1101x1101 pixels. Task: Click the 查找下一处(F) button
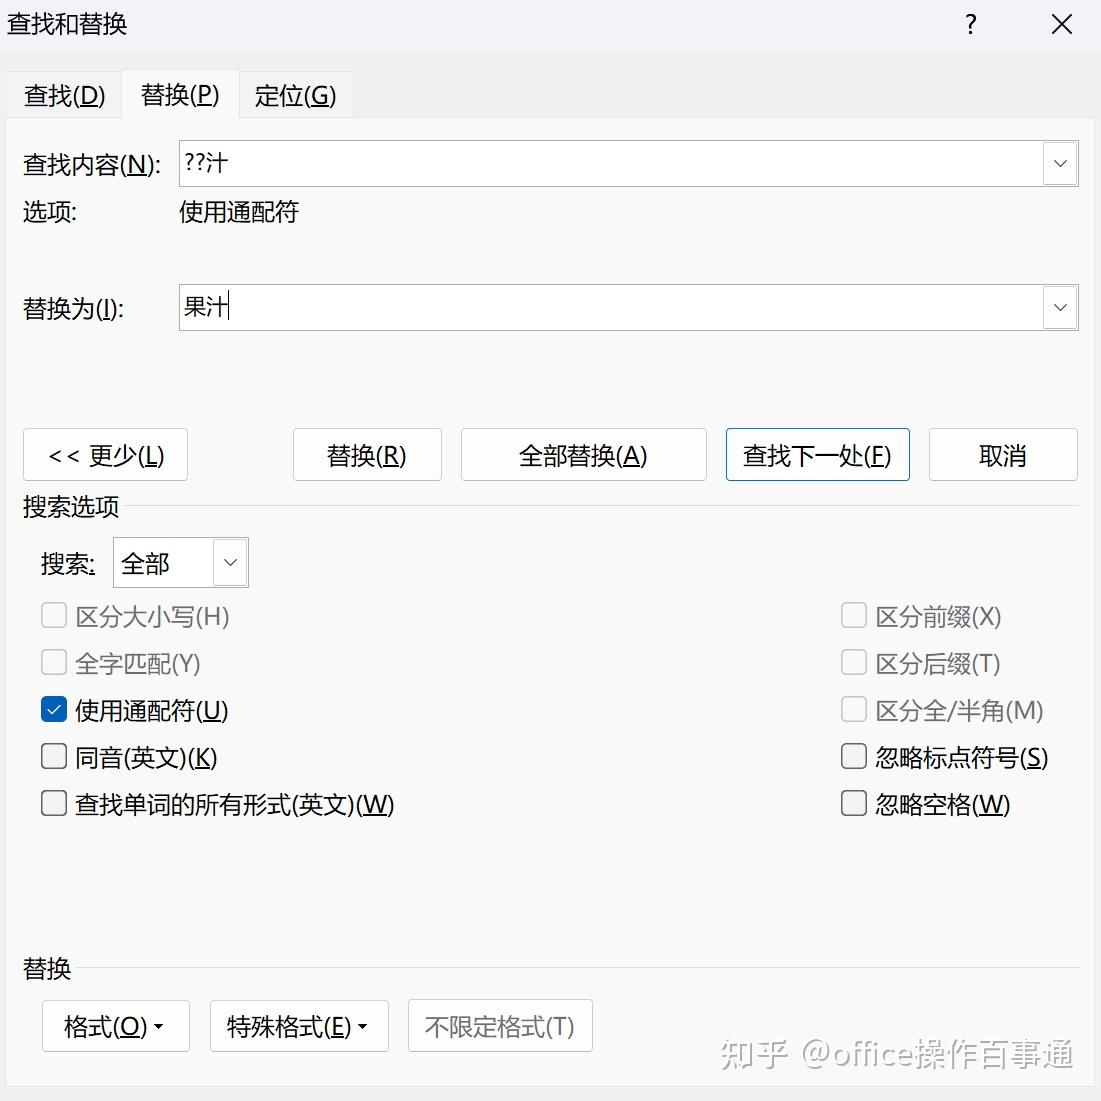(x=817, y=456)
